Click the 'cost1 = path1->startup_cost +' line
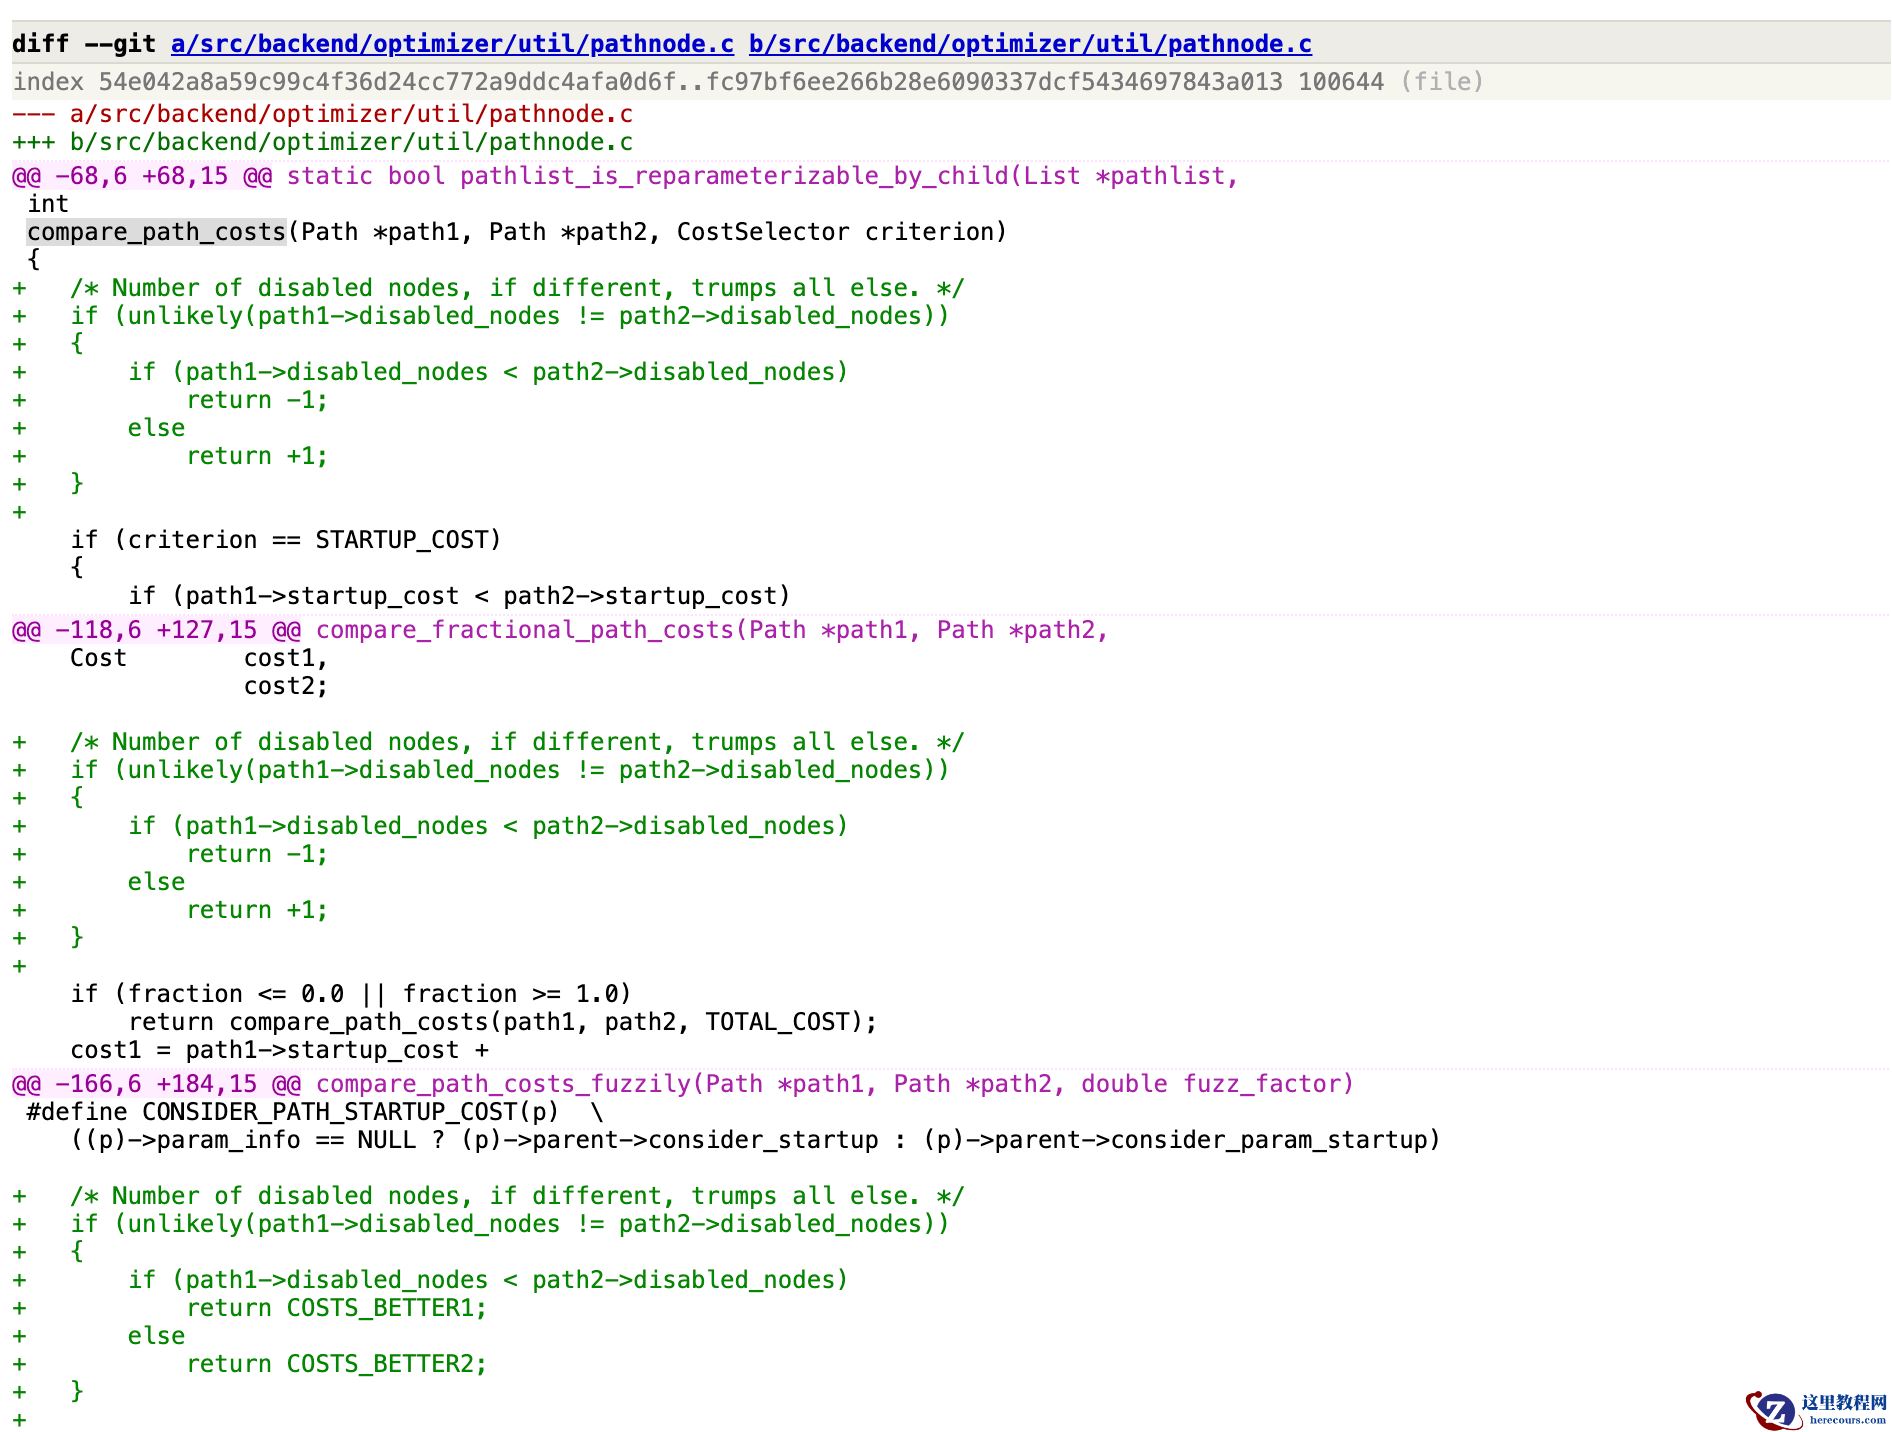The image size is (1892, 1432). click(x=280, y=1050)
